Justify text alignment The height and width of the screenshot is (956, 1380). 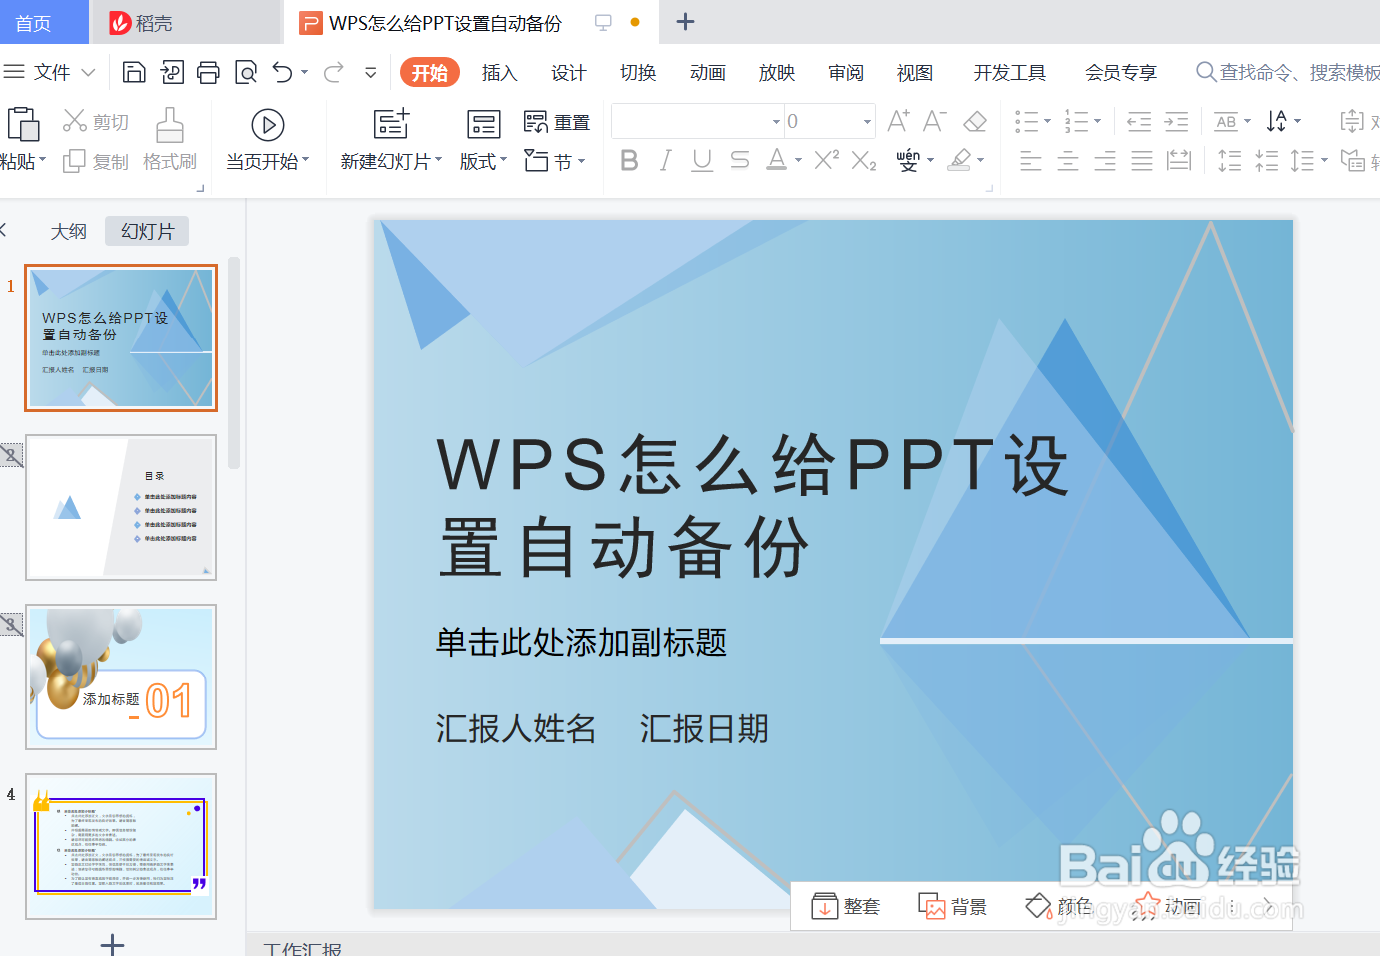point(1142,160)
